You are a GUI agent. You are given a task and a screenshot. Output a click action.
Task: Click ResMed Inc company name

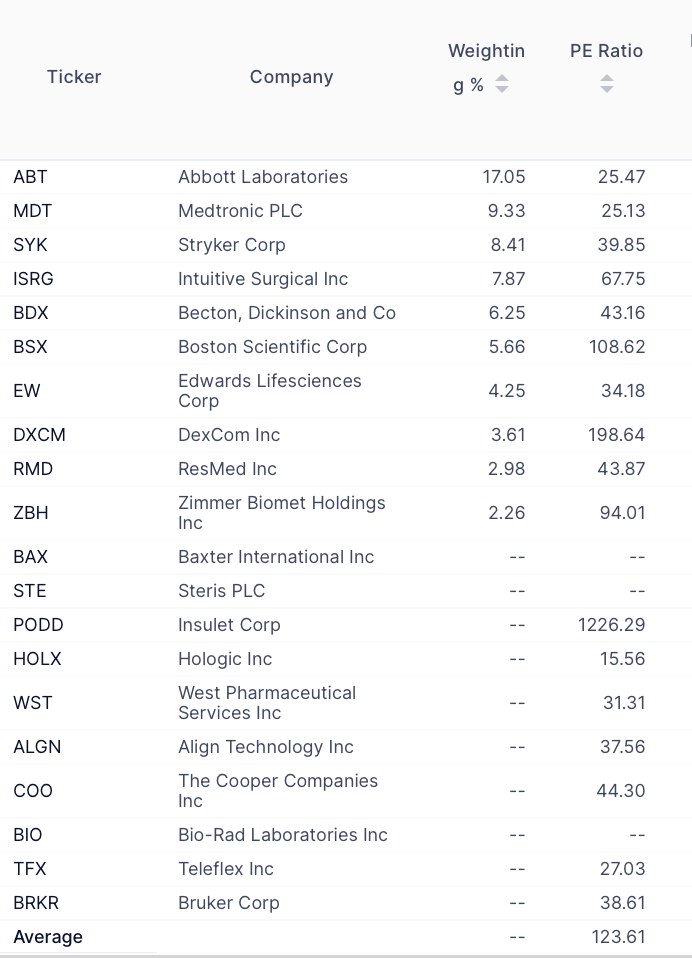(x=227, y=469)
